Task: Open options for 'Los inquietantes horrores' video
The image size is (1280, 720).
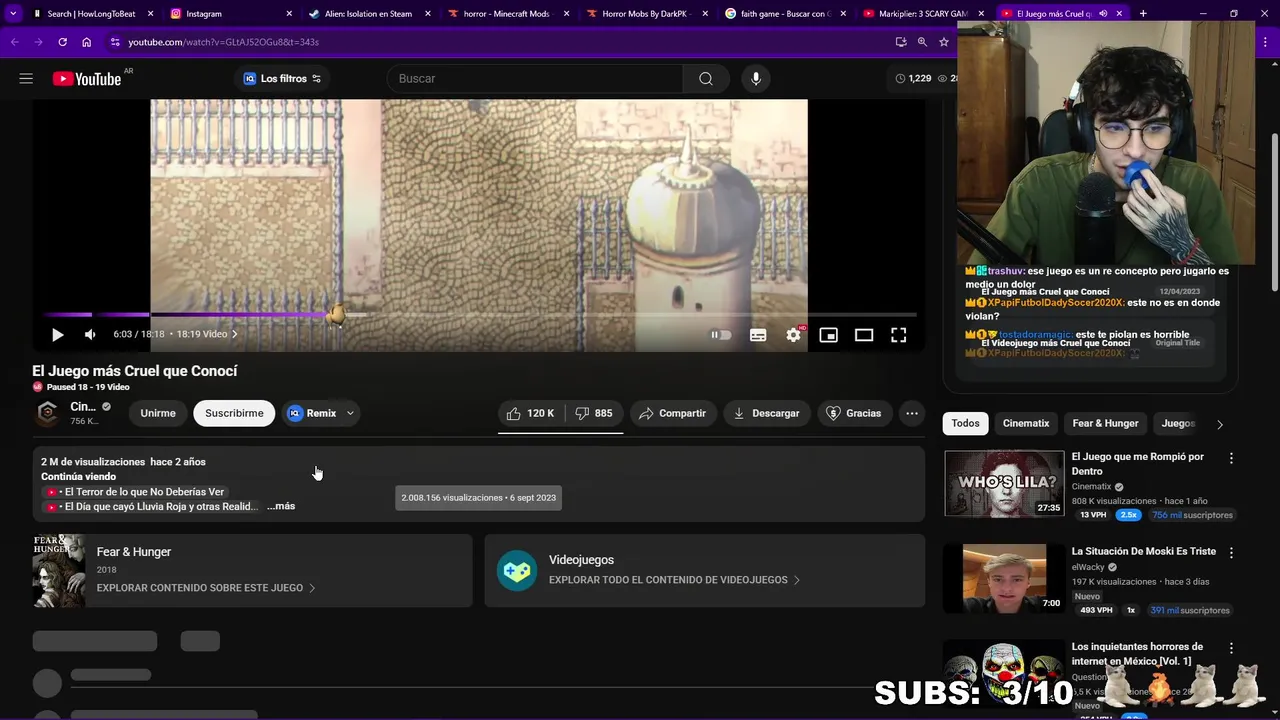Action: (x=1231, y=648)
